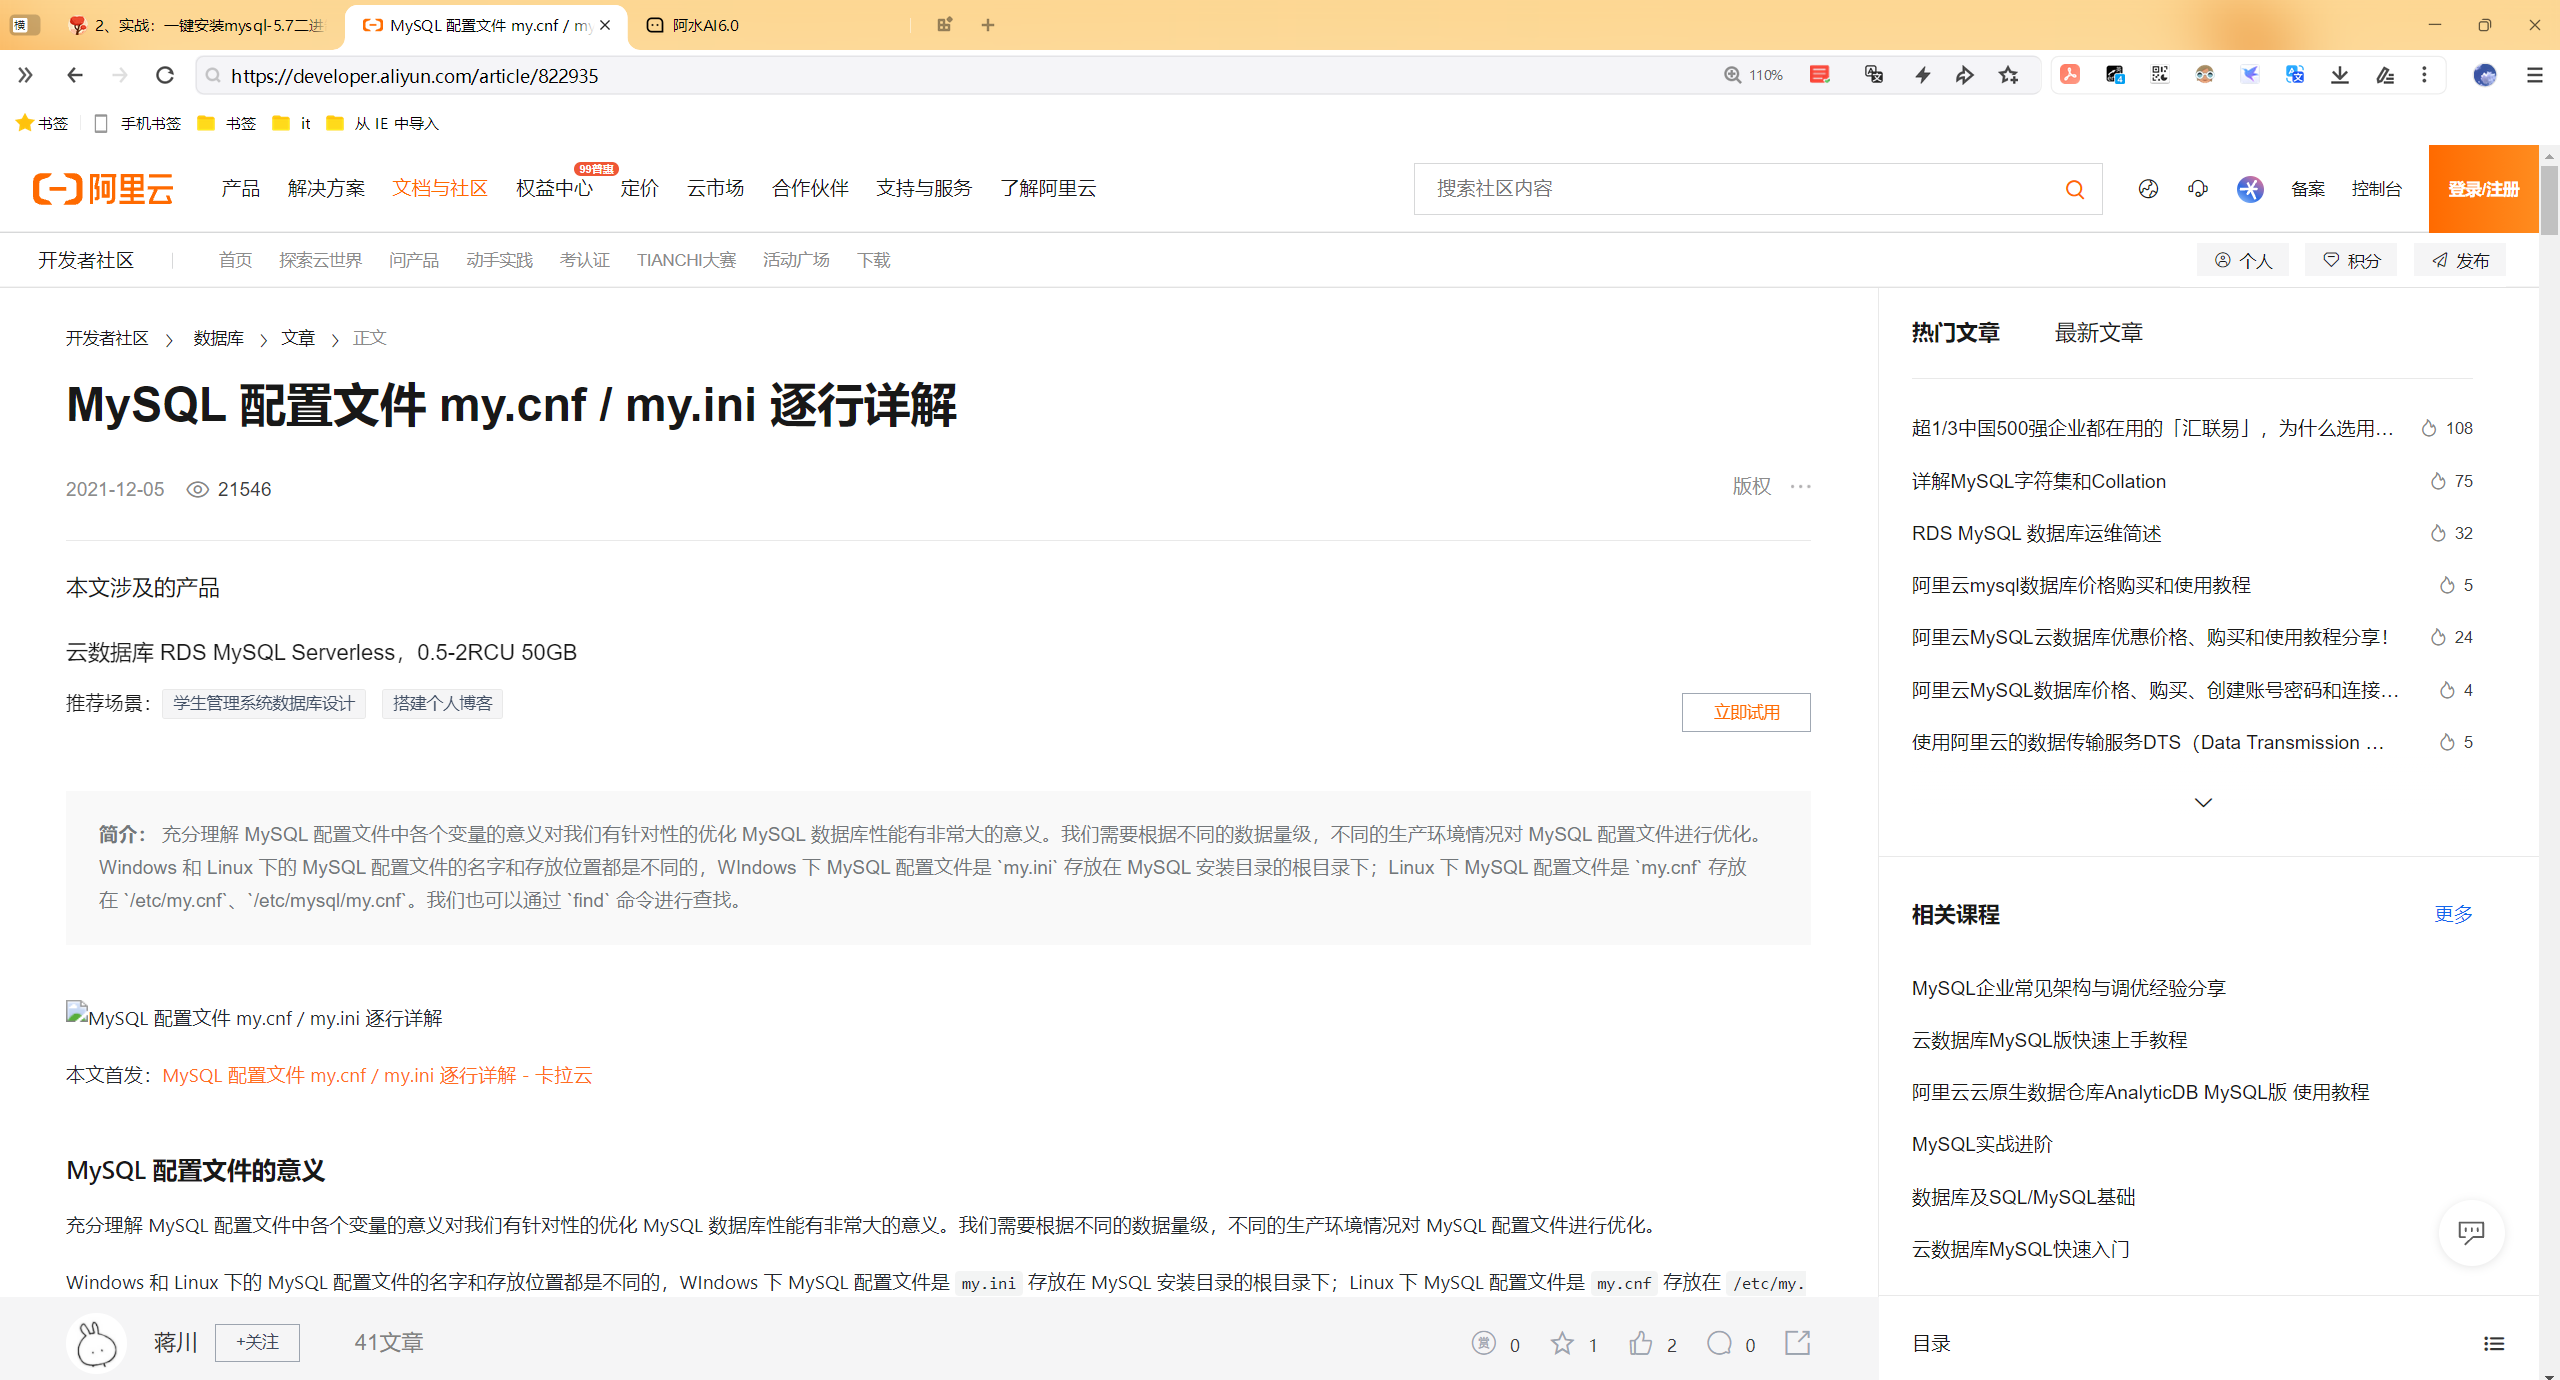Image resolution: width=2560 pixels, height=1380 pixels.
Task: Expand the hot articles list chevron
Action: point(2203,802)
